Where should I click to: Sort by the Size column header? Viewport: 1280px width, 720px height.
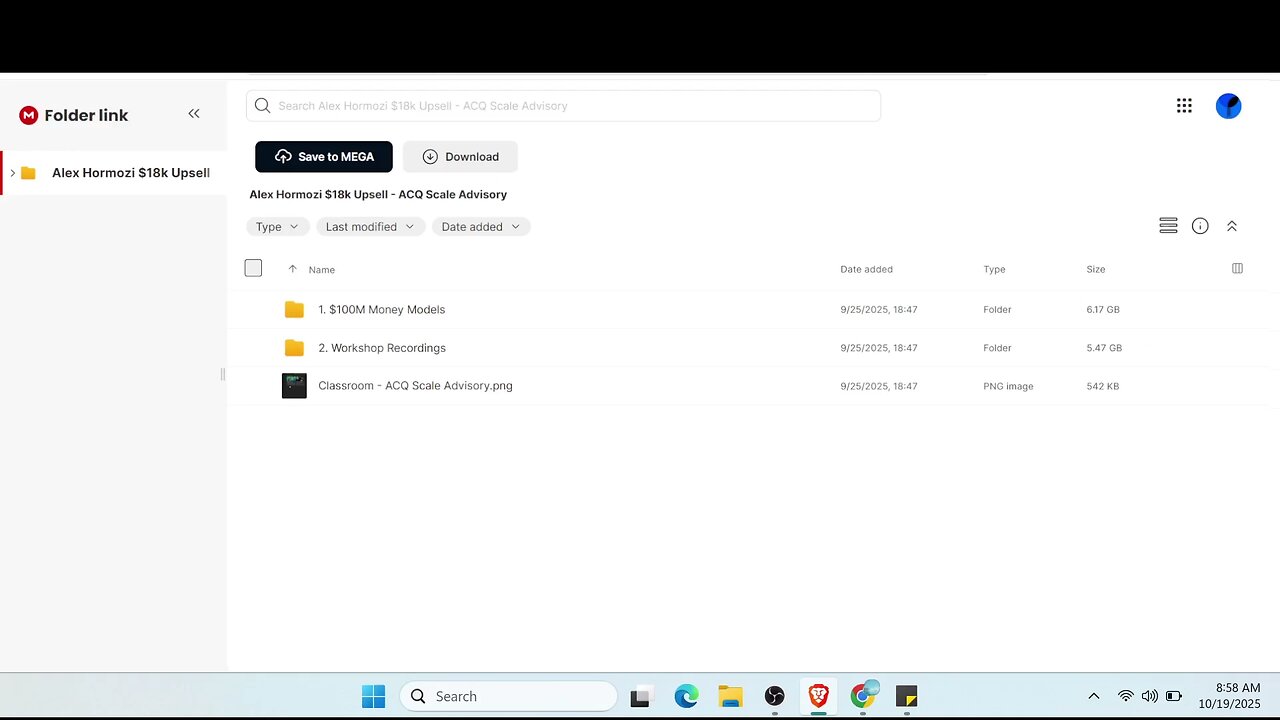point(1096,270)
